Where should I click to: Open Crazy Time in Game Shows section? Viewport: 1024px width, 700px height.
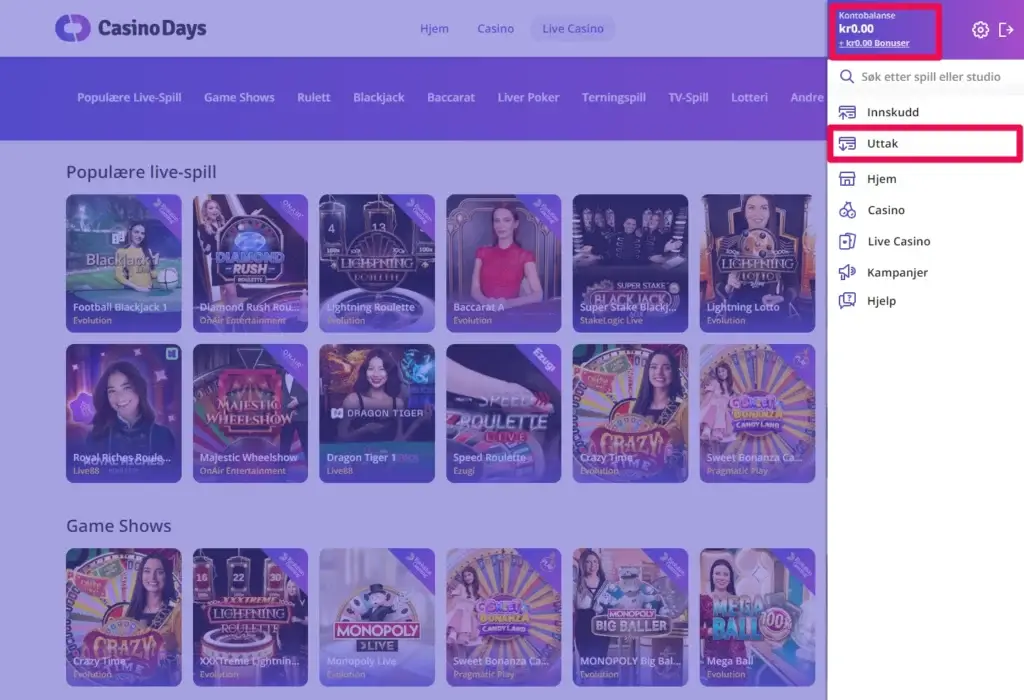(123, 617)
